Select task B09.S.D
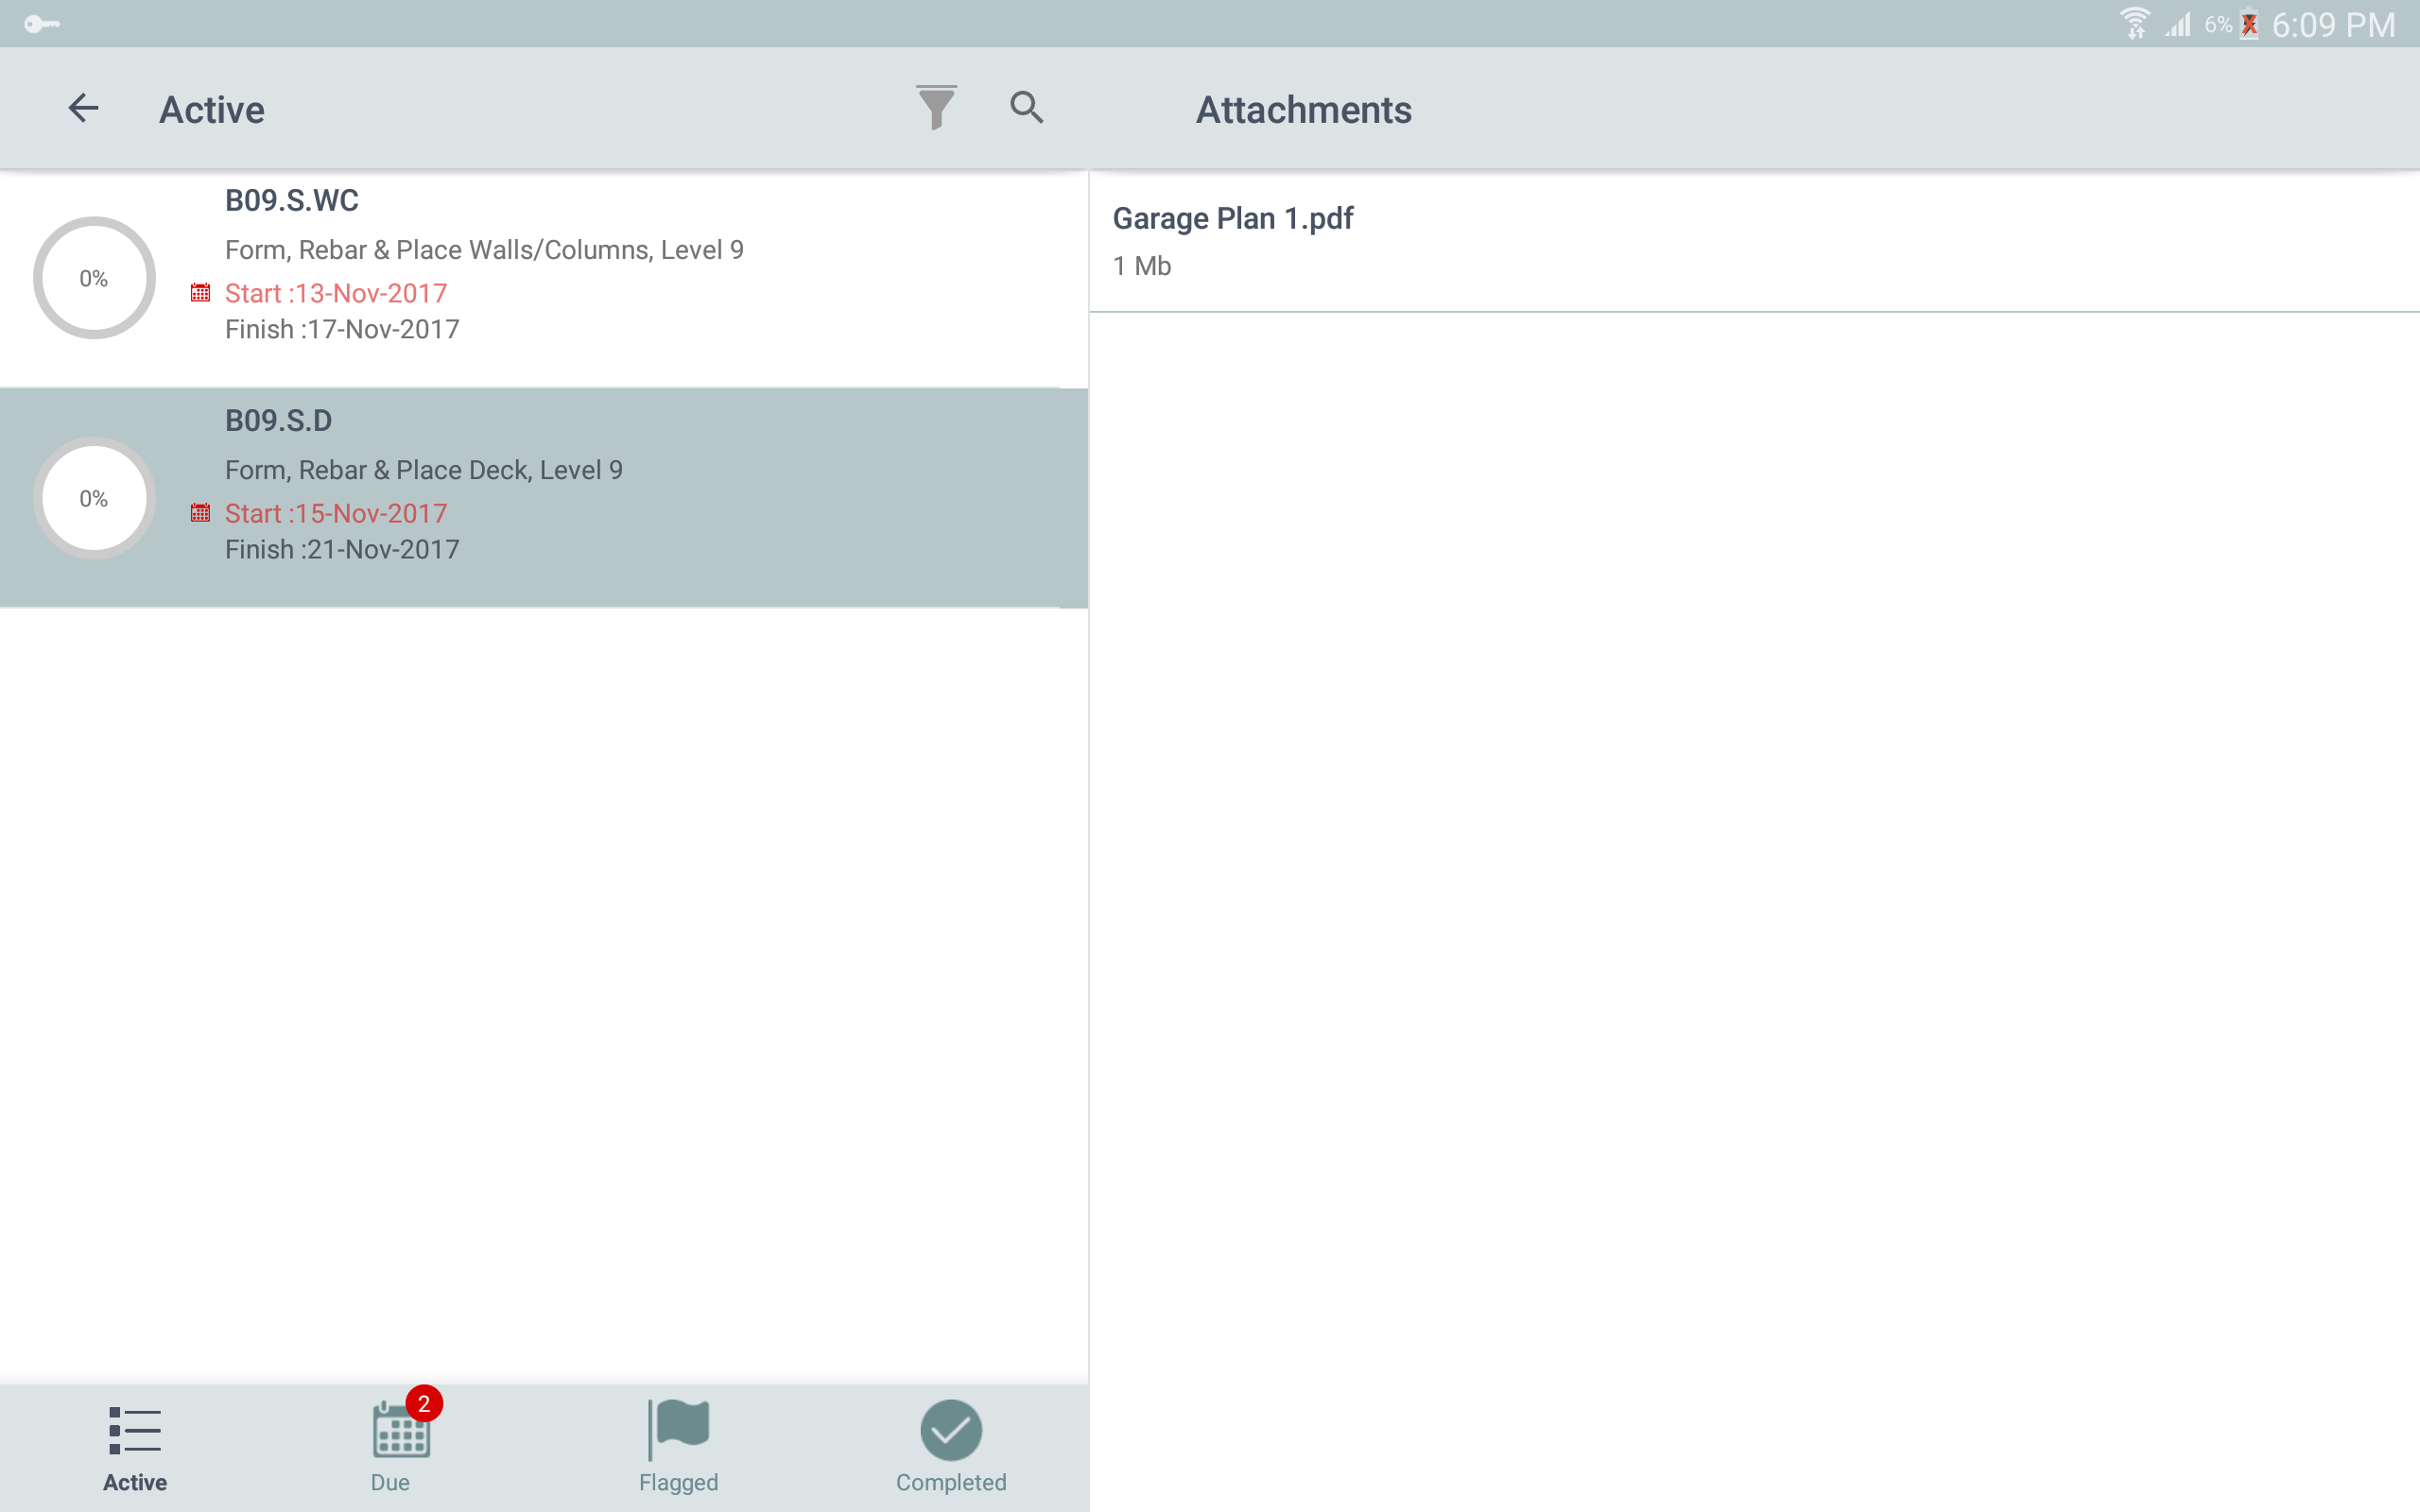Viewport: 2420px width, 1512px height. (544, 498)
